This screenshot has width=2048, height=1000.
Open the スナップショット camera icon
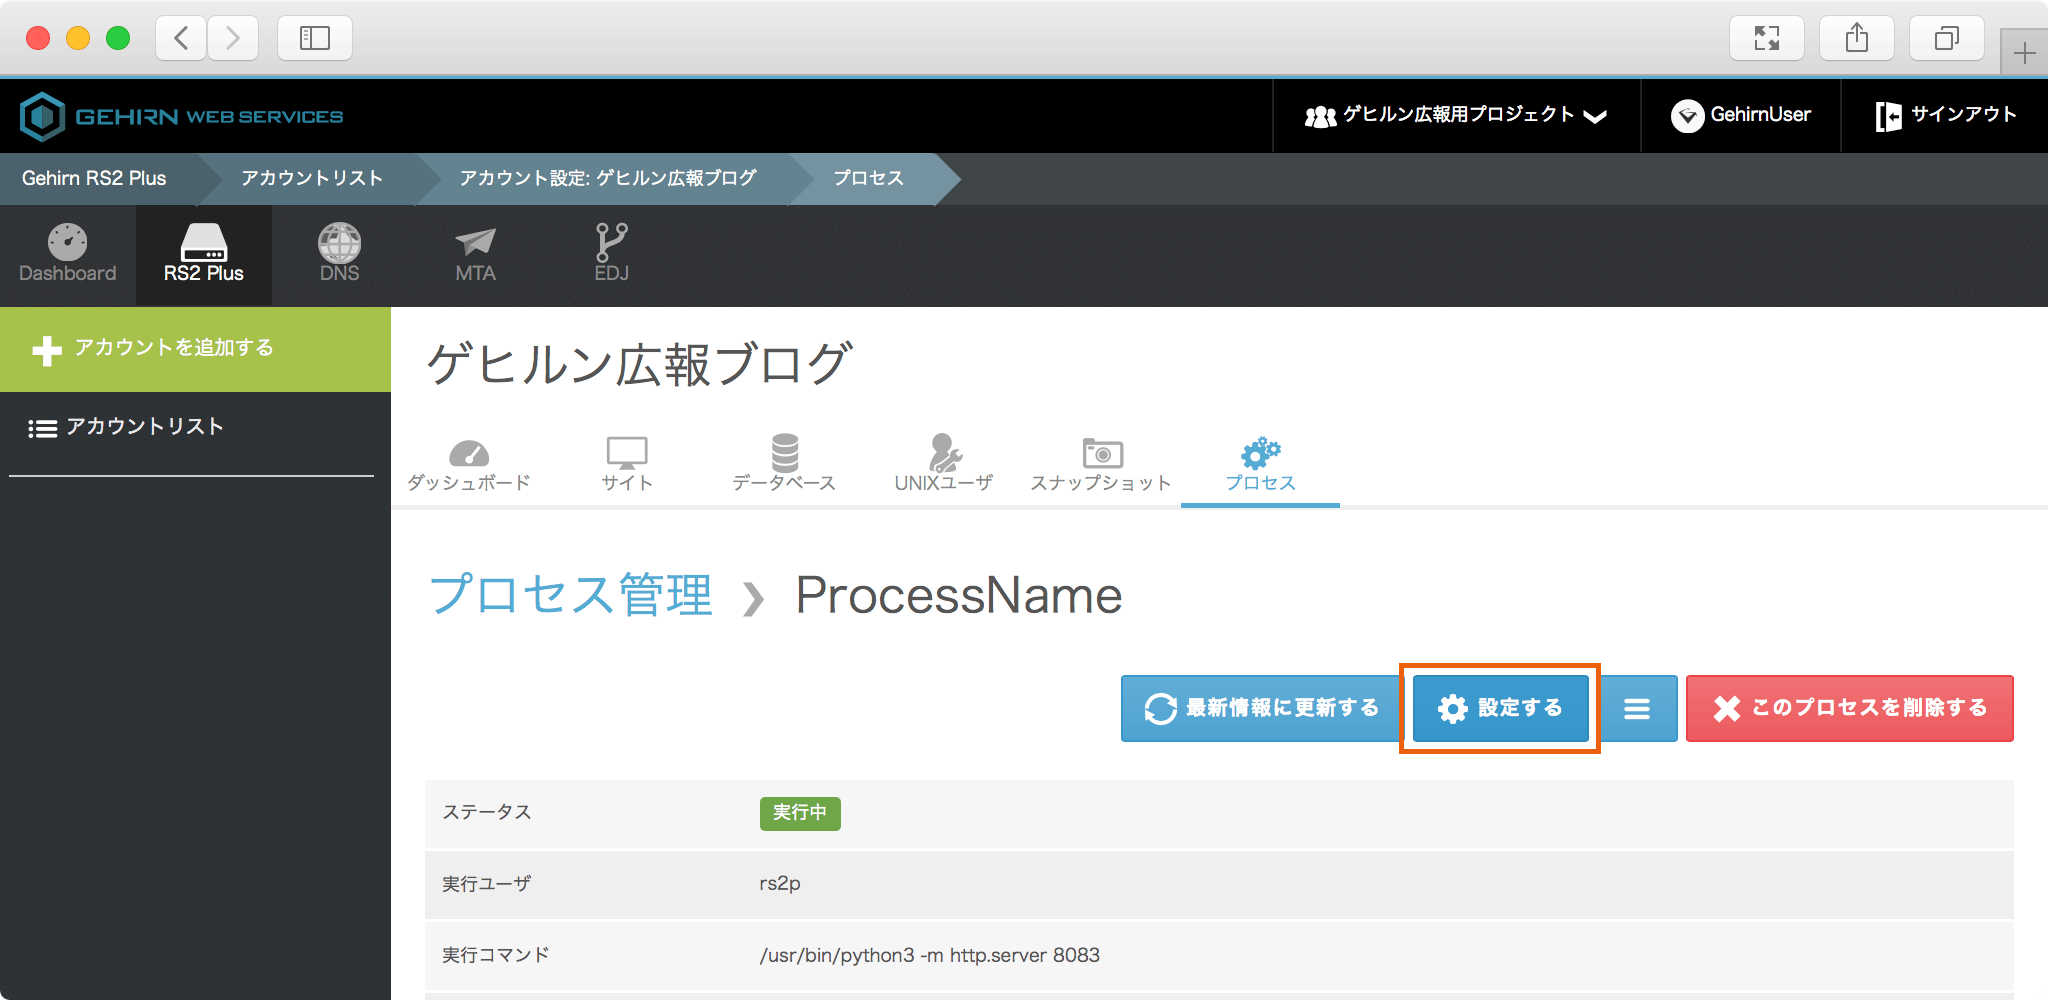pos(1102,453)
